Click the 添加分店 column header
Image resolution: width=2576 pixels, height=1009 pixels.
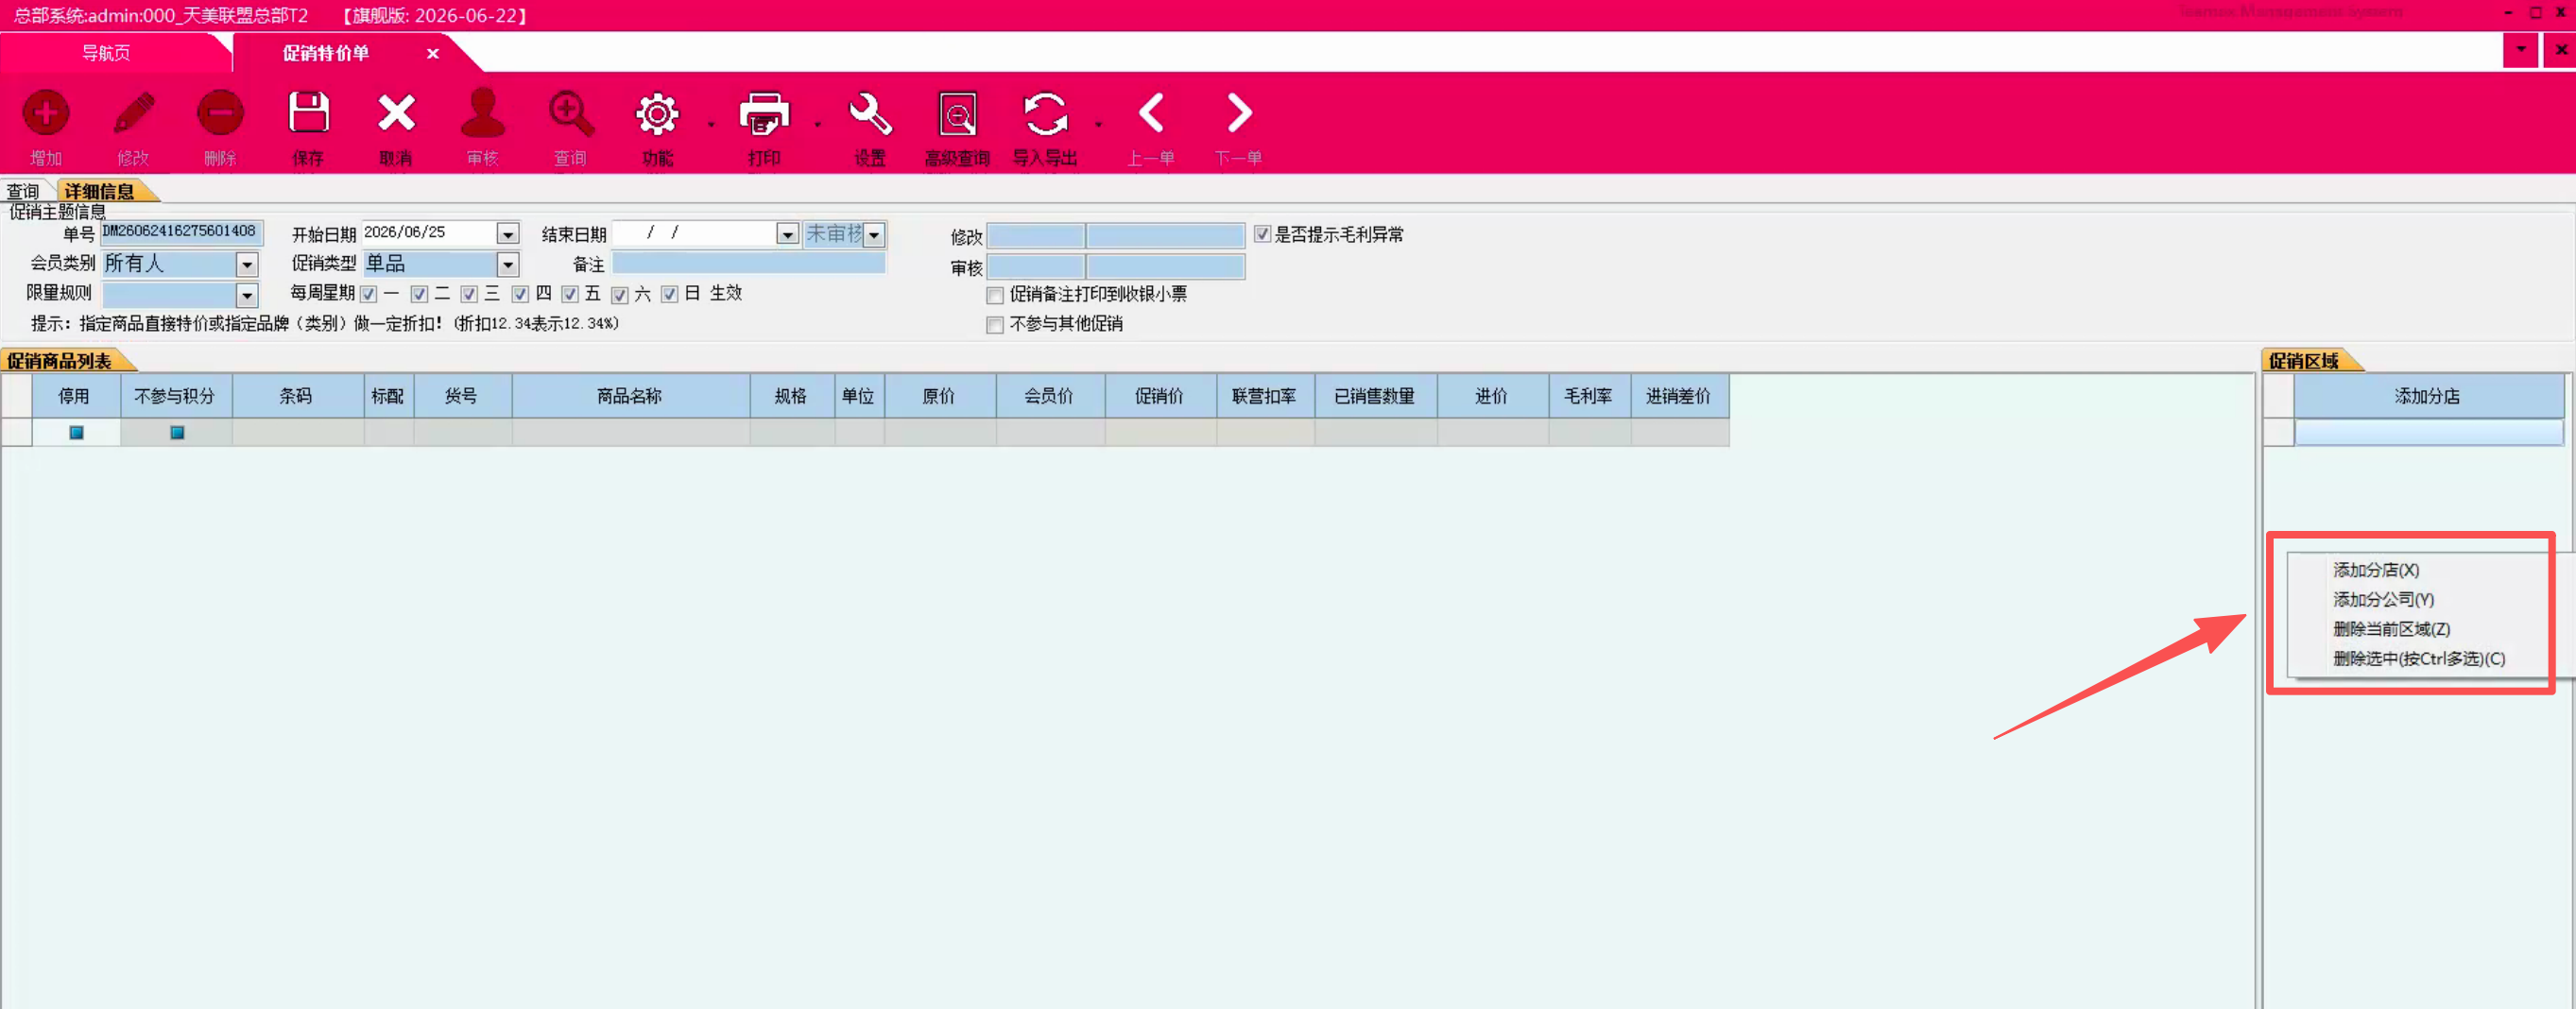point(2428,396)
